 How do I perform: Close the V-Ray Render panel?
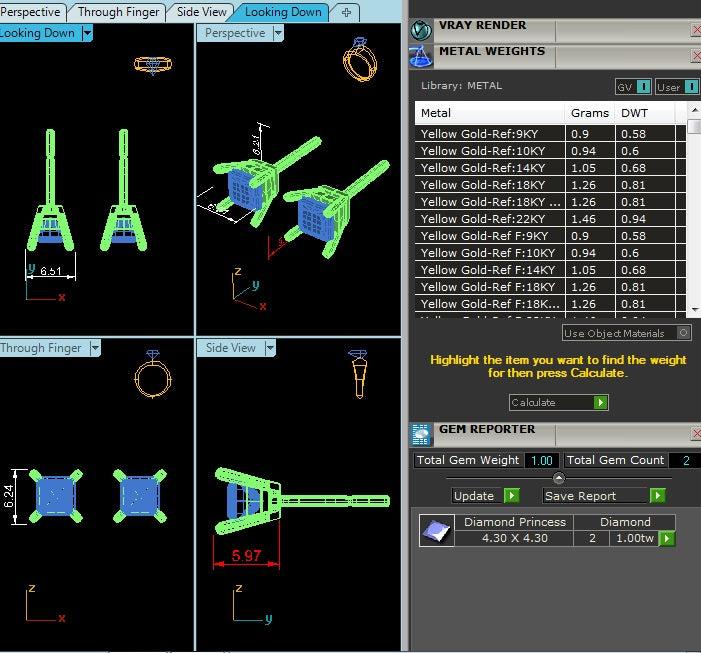pos(696,30)
